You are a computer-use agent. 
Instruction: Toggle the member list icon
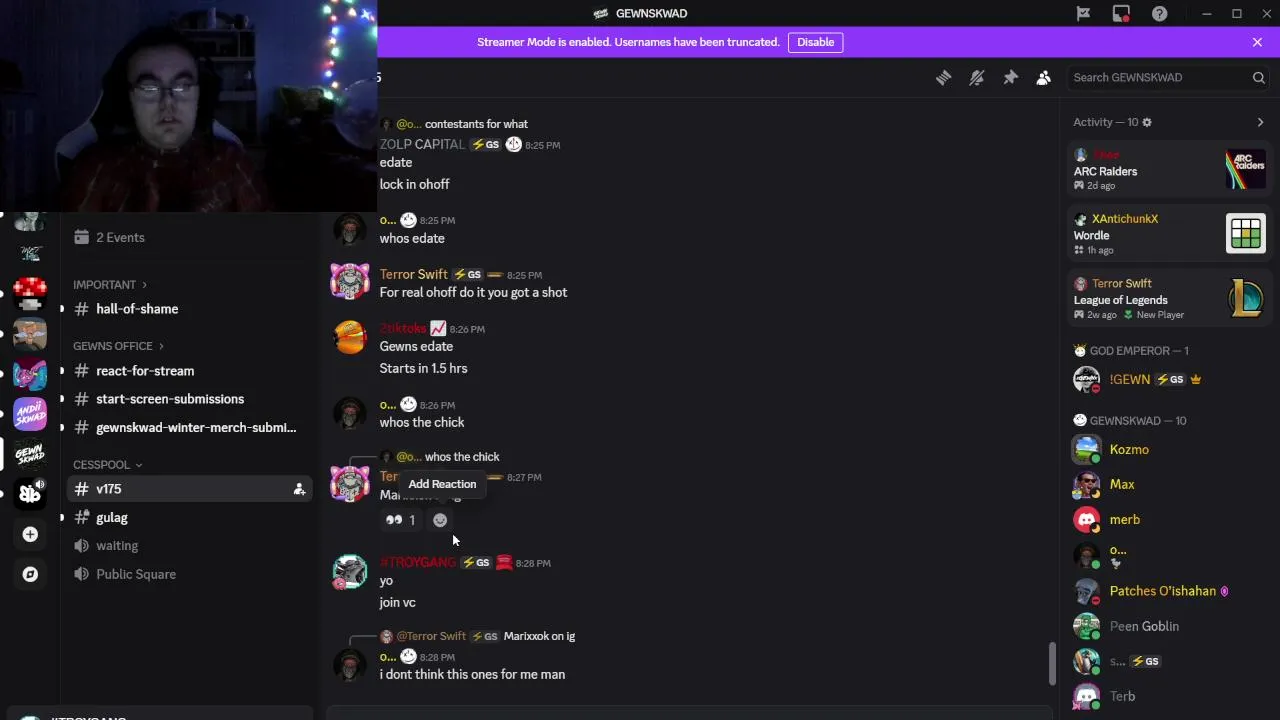coord(1043,77)
